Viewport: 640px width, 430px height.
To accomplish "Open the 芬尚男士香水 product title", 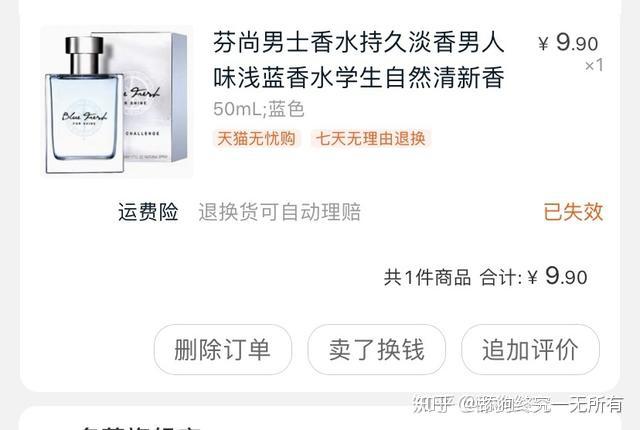I will coord(359,60).
